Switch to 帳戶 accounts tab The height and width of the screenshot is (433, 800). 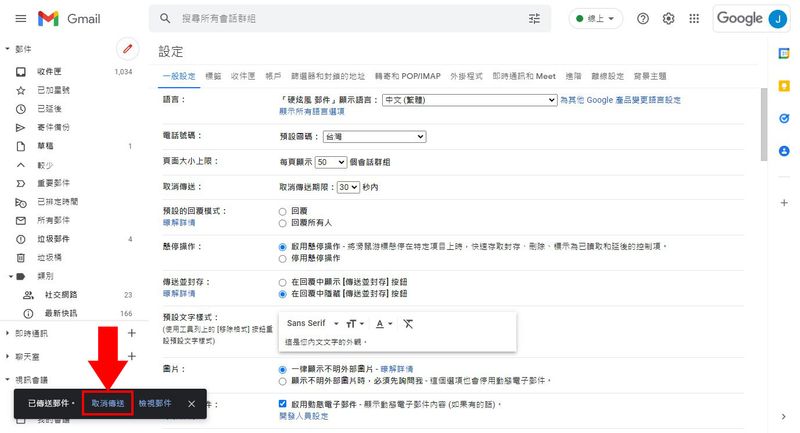[273, 77]
